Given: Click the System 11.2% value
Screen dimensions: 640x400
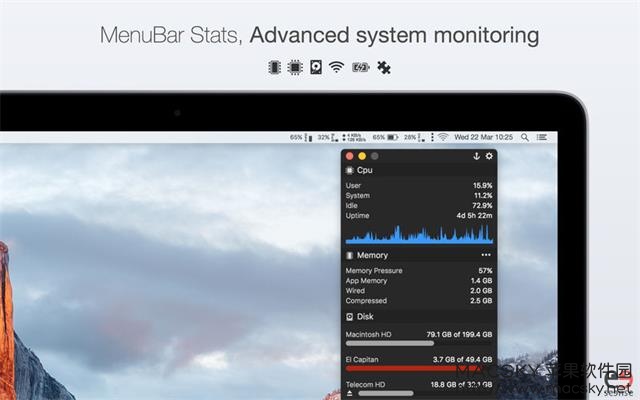Looking at the screenshot, I should click(483, 196).
